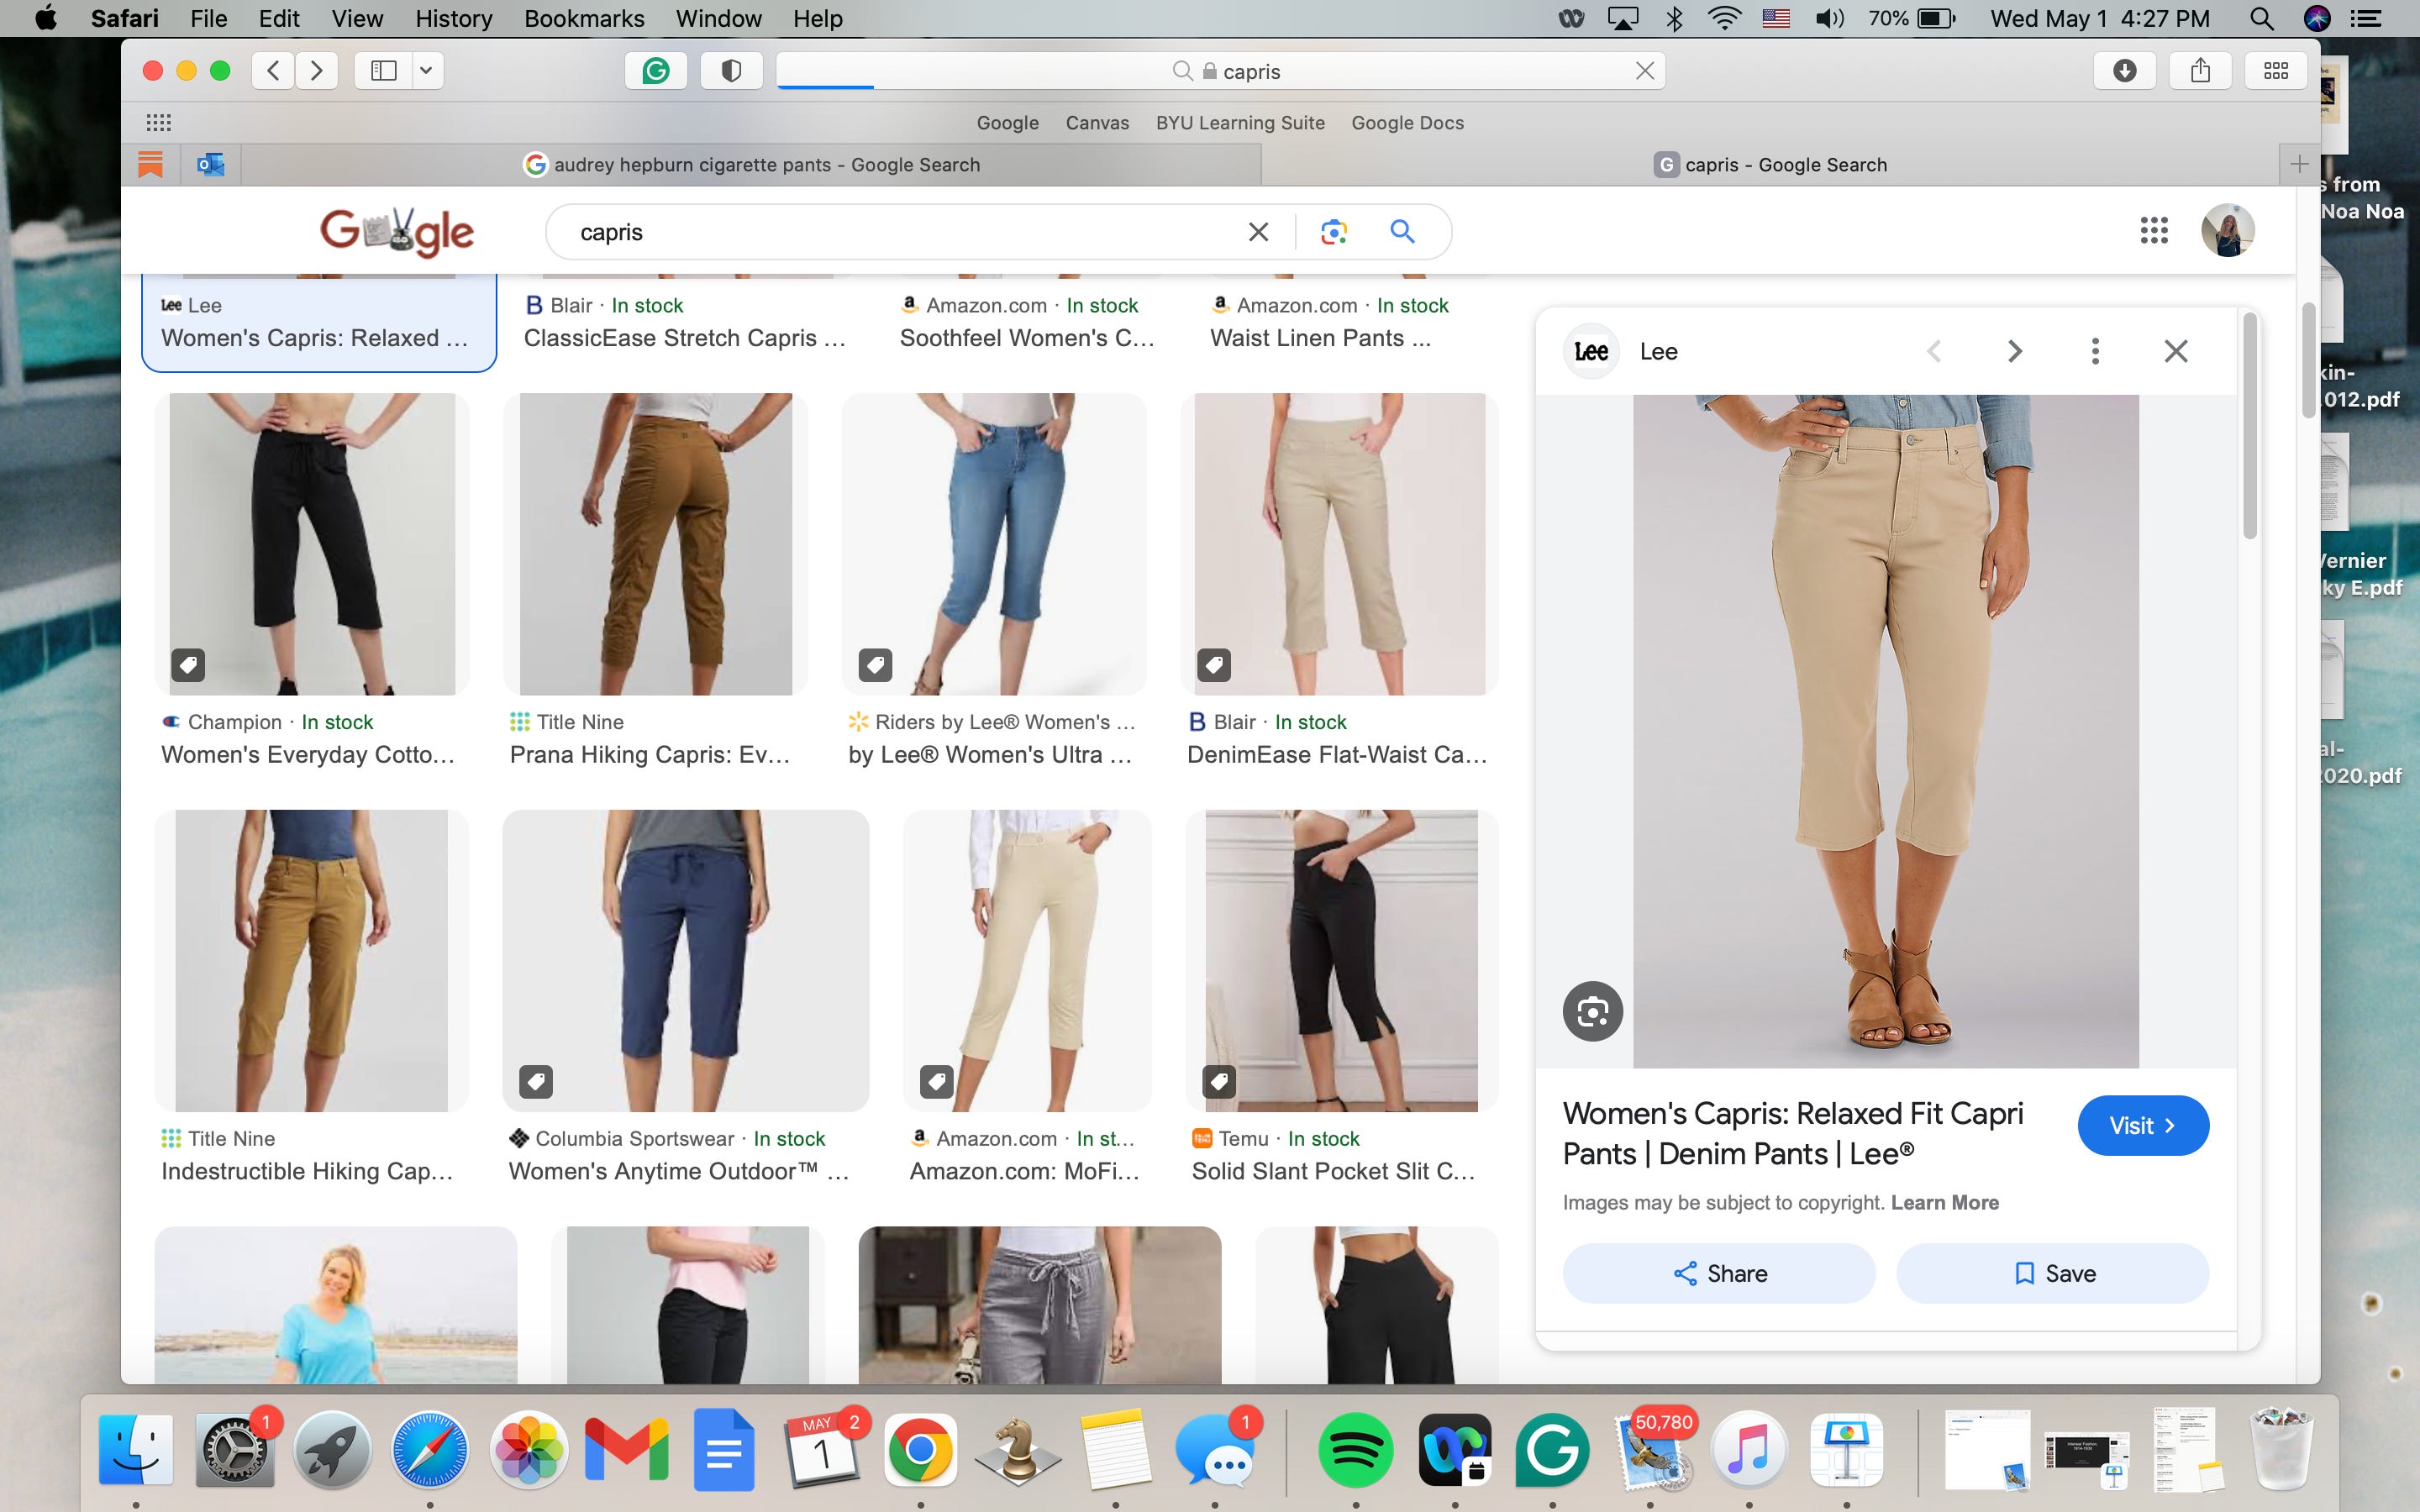Open a new Safari tab with plus button
The image size is (2420, 1512).
pyautogui.click(x=2299, y=165)
